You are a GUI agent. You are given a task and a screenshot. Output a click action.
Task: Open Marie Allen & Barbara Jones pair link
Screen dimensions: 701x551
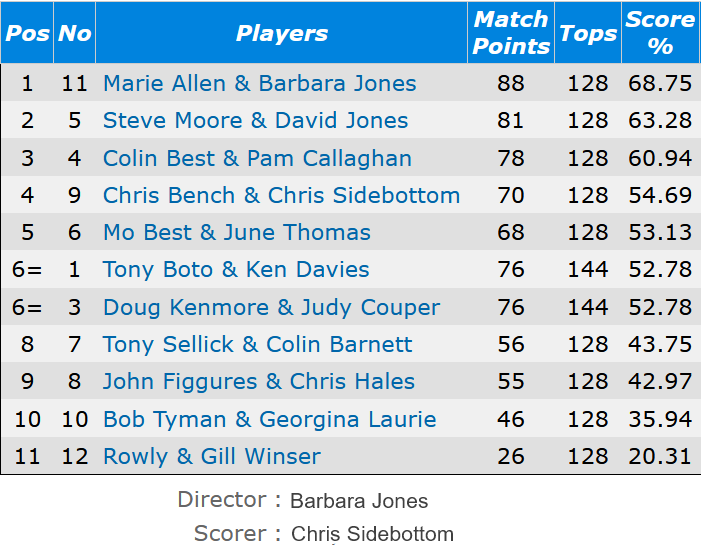(x=259, y=83)
